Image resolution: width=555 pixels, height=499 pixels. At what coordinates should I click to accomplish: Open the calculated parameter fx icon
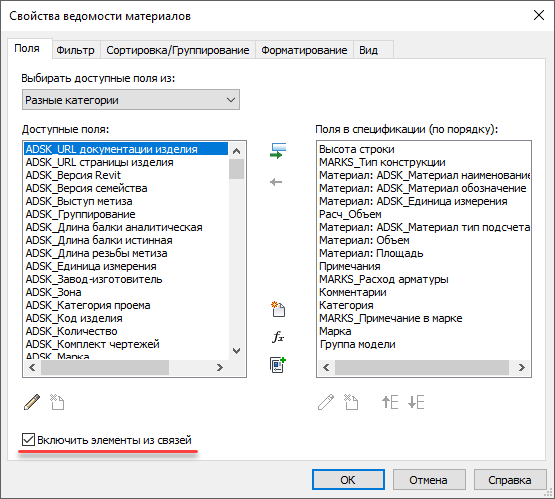click(278, 337)
